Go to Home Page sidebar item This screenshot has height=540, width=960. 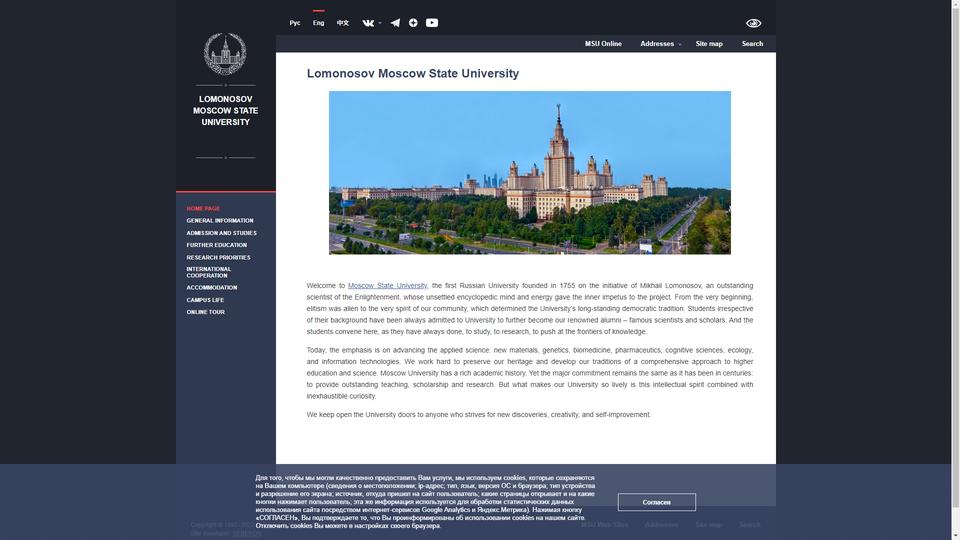click(x=203, y=209)
